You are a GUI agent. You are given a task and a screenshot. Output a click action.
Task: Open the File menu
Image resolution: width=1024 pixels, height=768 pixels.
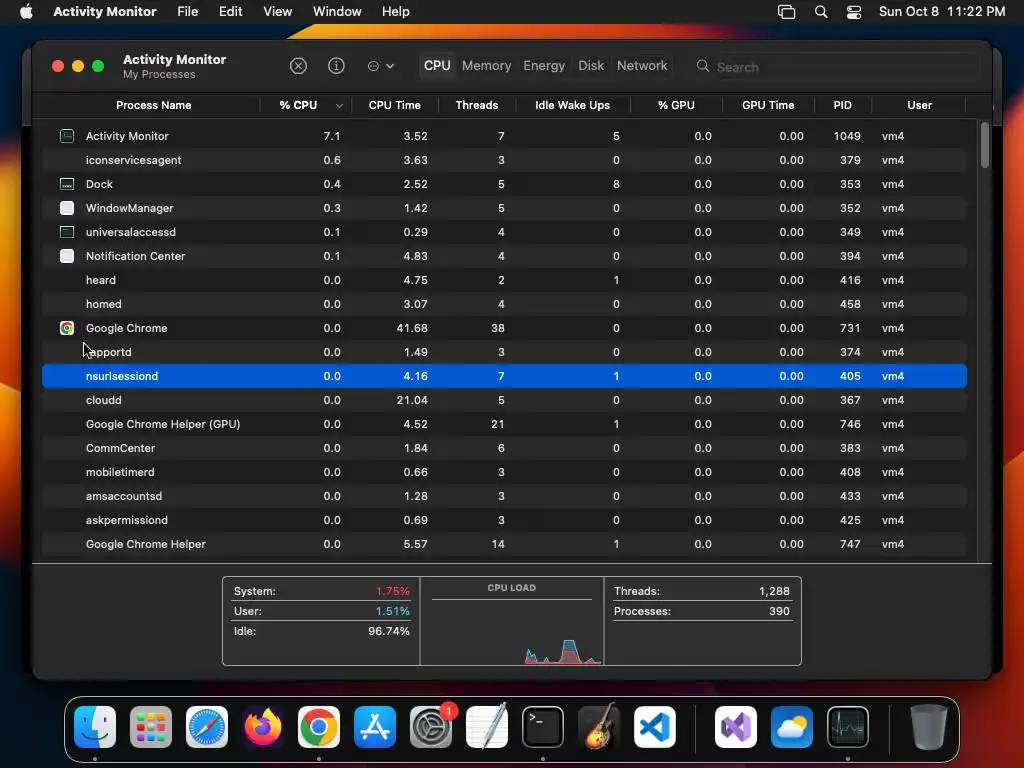click(187, 12)
